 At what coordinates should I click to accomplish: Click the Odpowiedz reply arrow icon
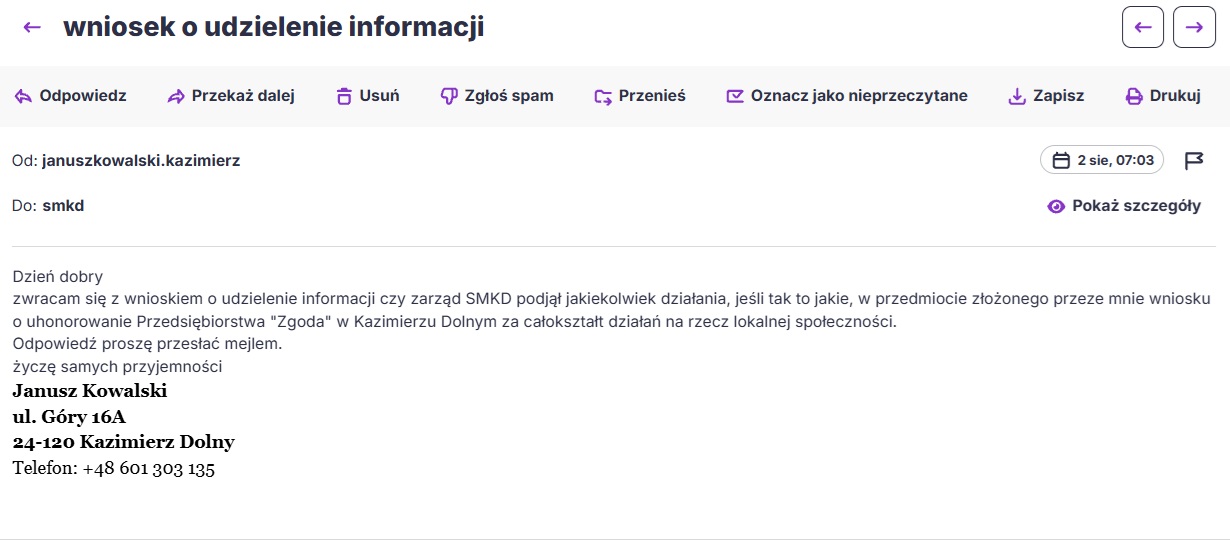[23, 96]
